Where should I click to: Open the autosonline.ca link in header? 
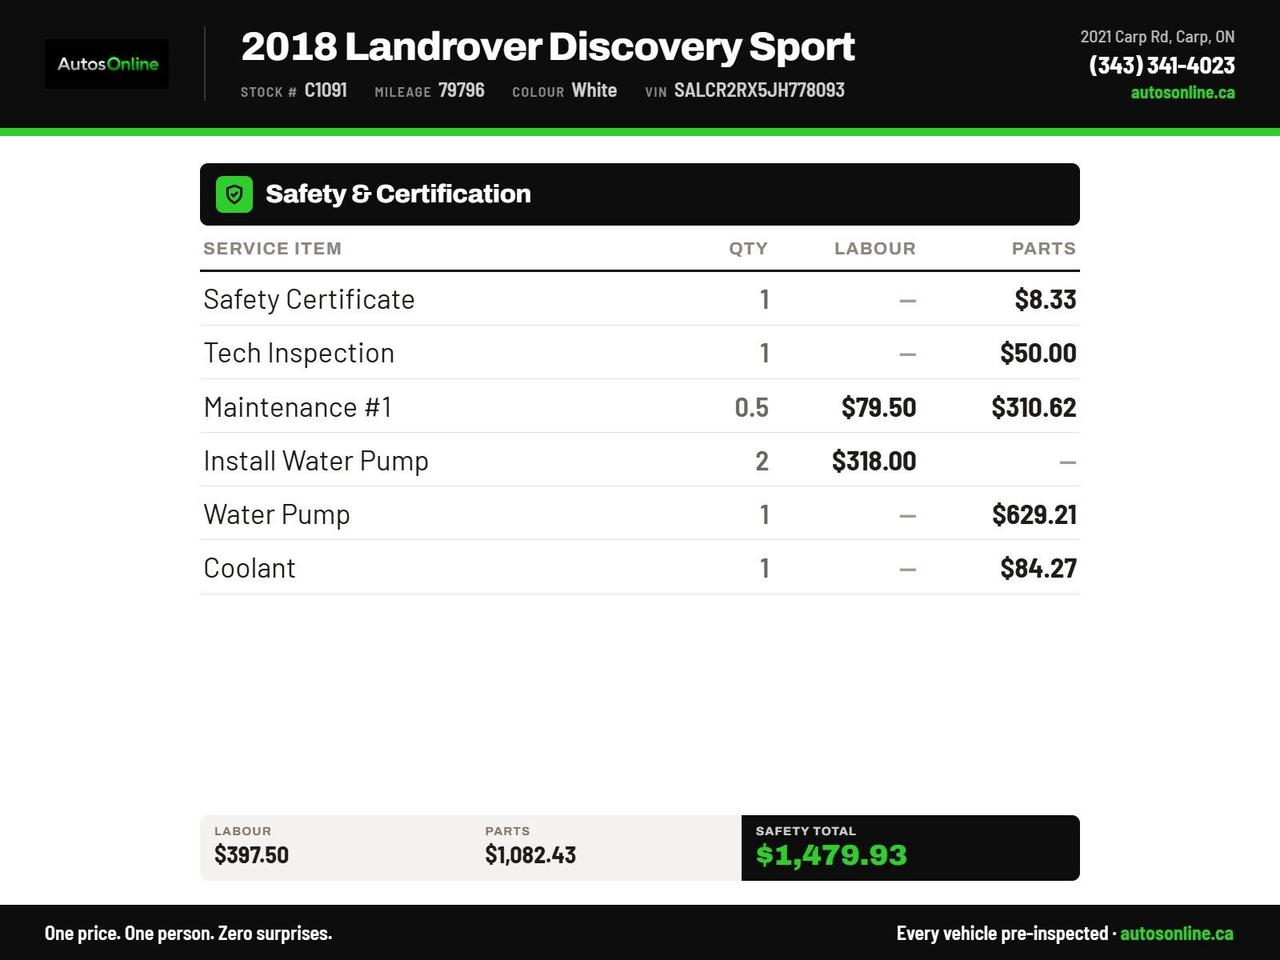pyautogui.click(x=1182, y=92)
